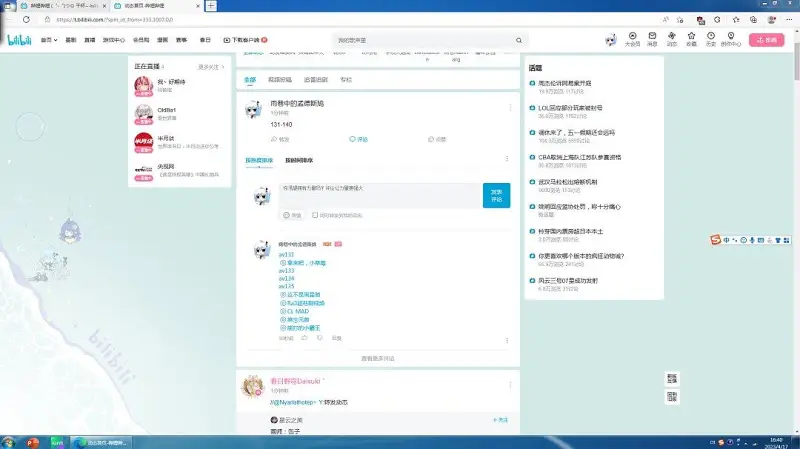800x449 pixels.
Task: Click the bilibili logo in the header
Action: point(19,40)
